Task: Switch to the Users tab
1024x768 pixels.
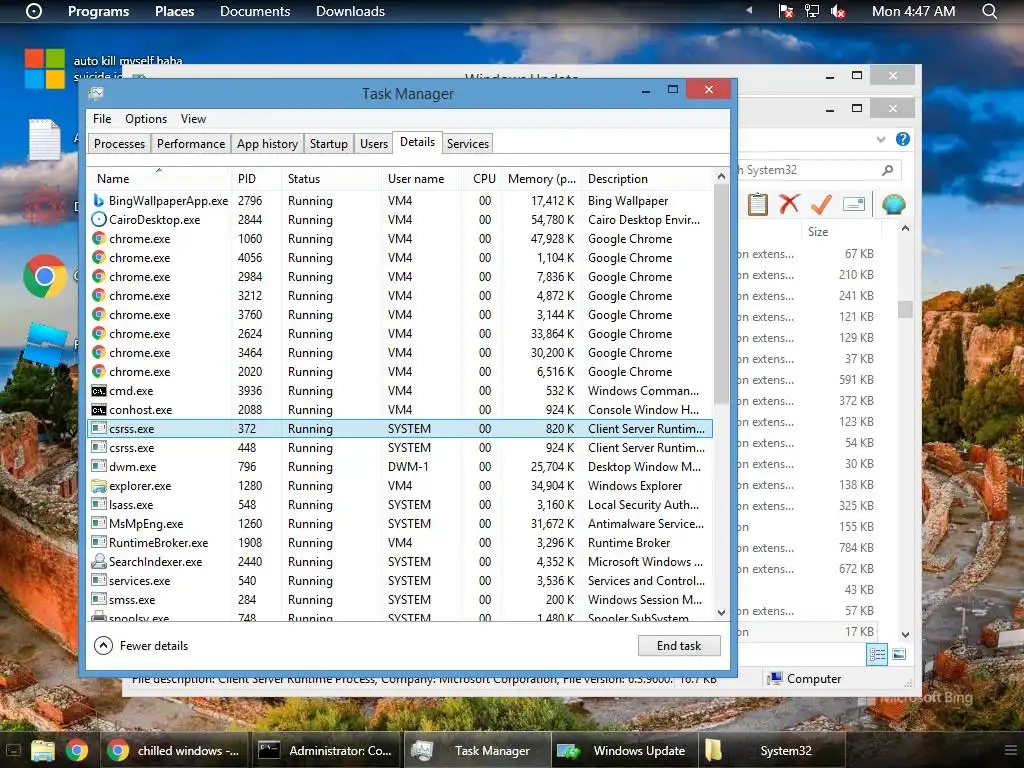Action: 374,144
